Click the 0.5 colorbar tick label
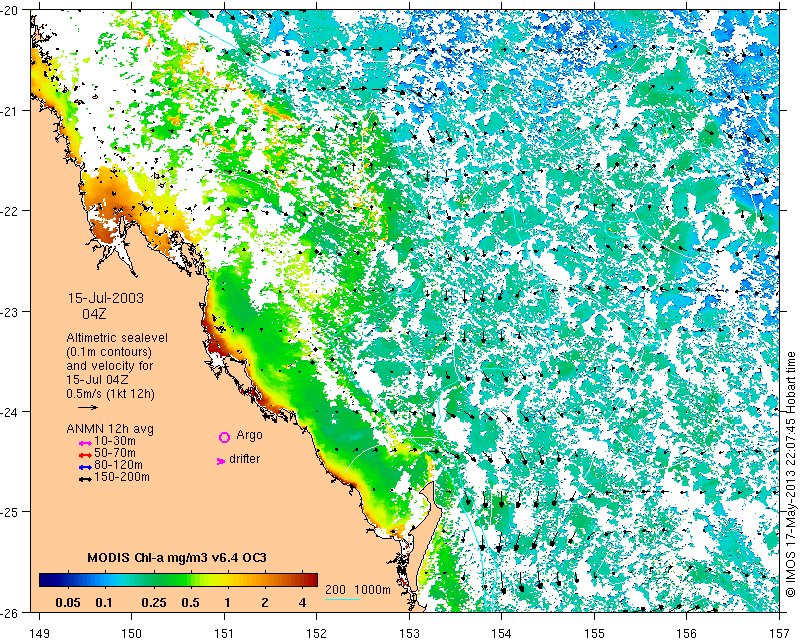This screenshot has height=640, width=800. (190, 602)
